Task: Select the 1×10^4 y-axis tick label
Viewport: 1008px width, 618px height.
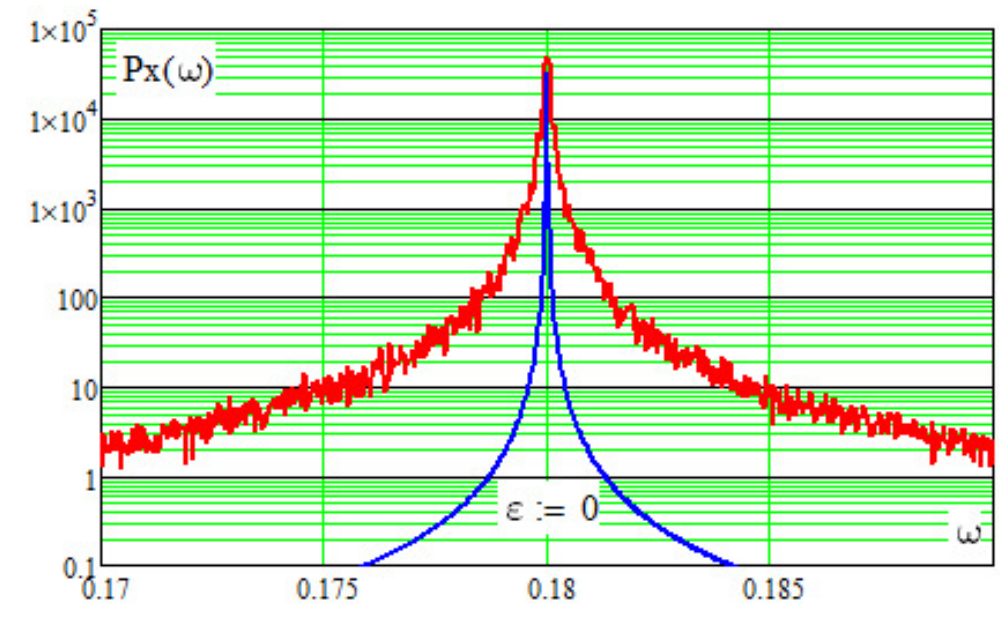Action: (59, 121)
